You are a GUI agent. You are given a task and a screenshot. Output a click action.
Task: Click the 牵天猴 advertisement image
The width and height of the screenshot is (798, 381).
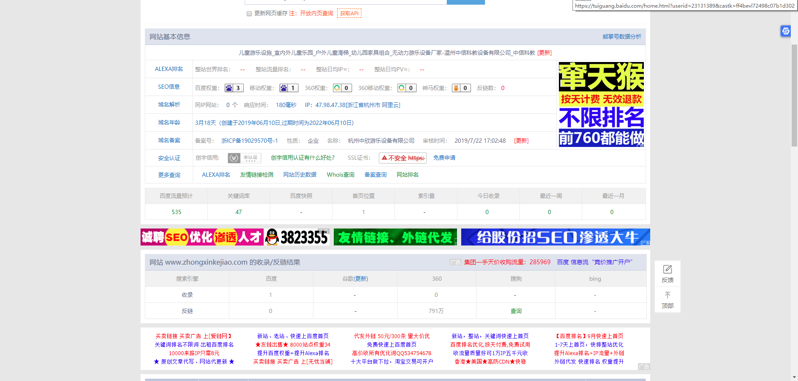click(601, 105)
